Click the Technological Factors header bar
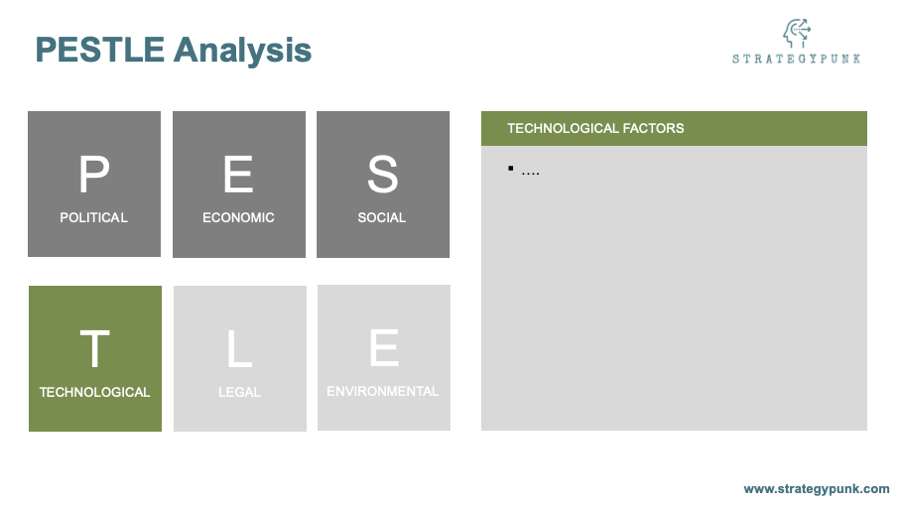The image size is (900, 506). click(674, 129)
